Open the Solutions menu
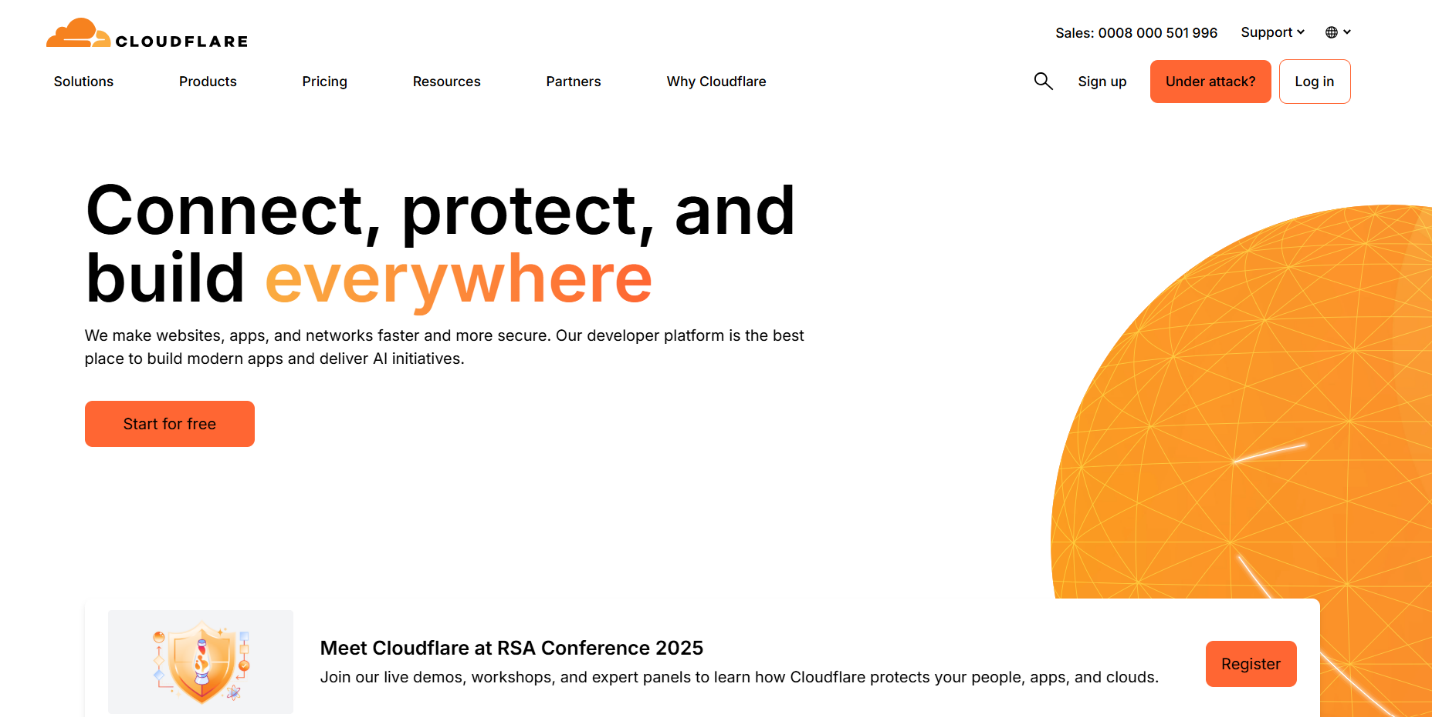This screenshot has width=1432, height=717. [84, 81]
